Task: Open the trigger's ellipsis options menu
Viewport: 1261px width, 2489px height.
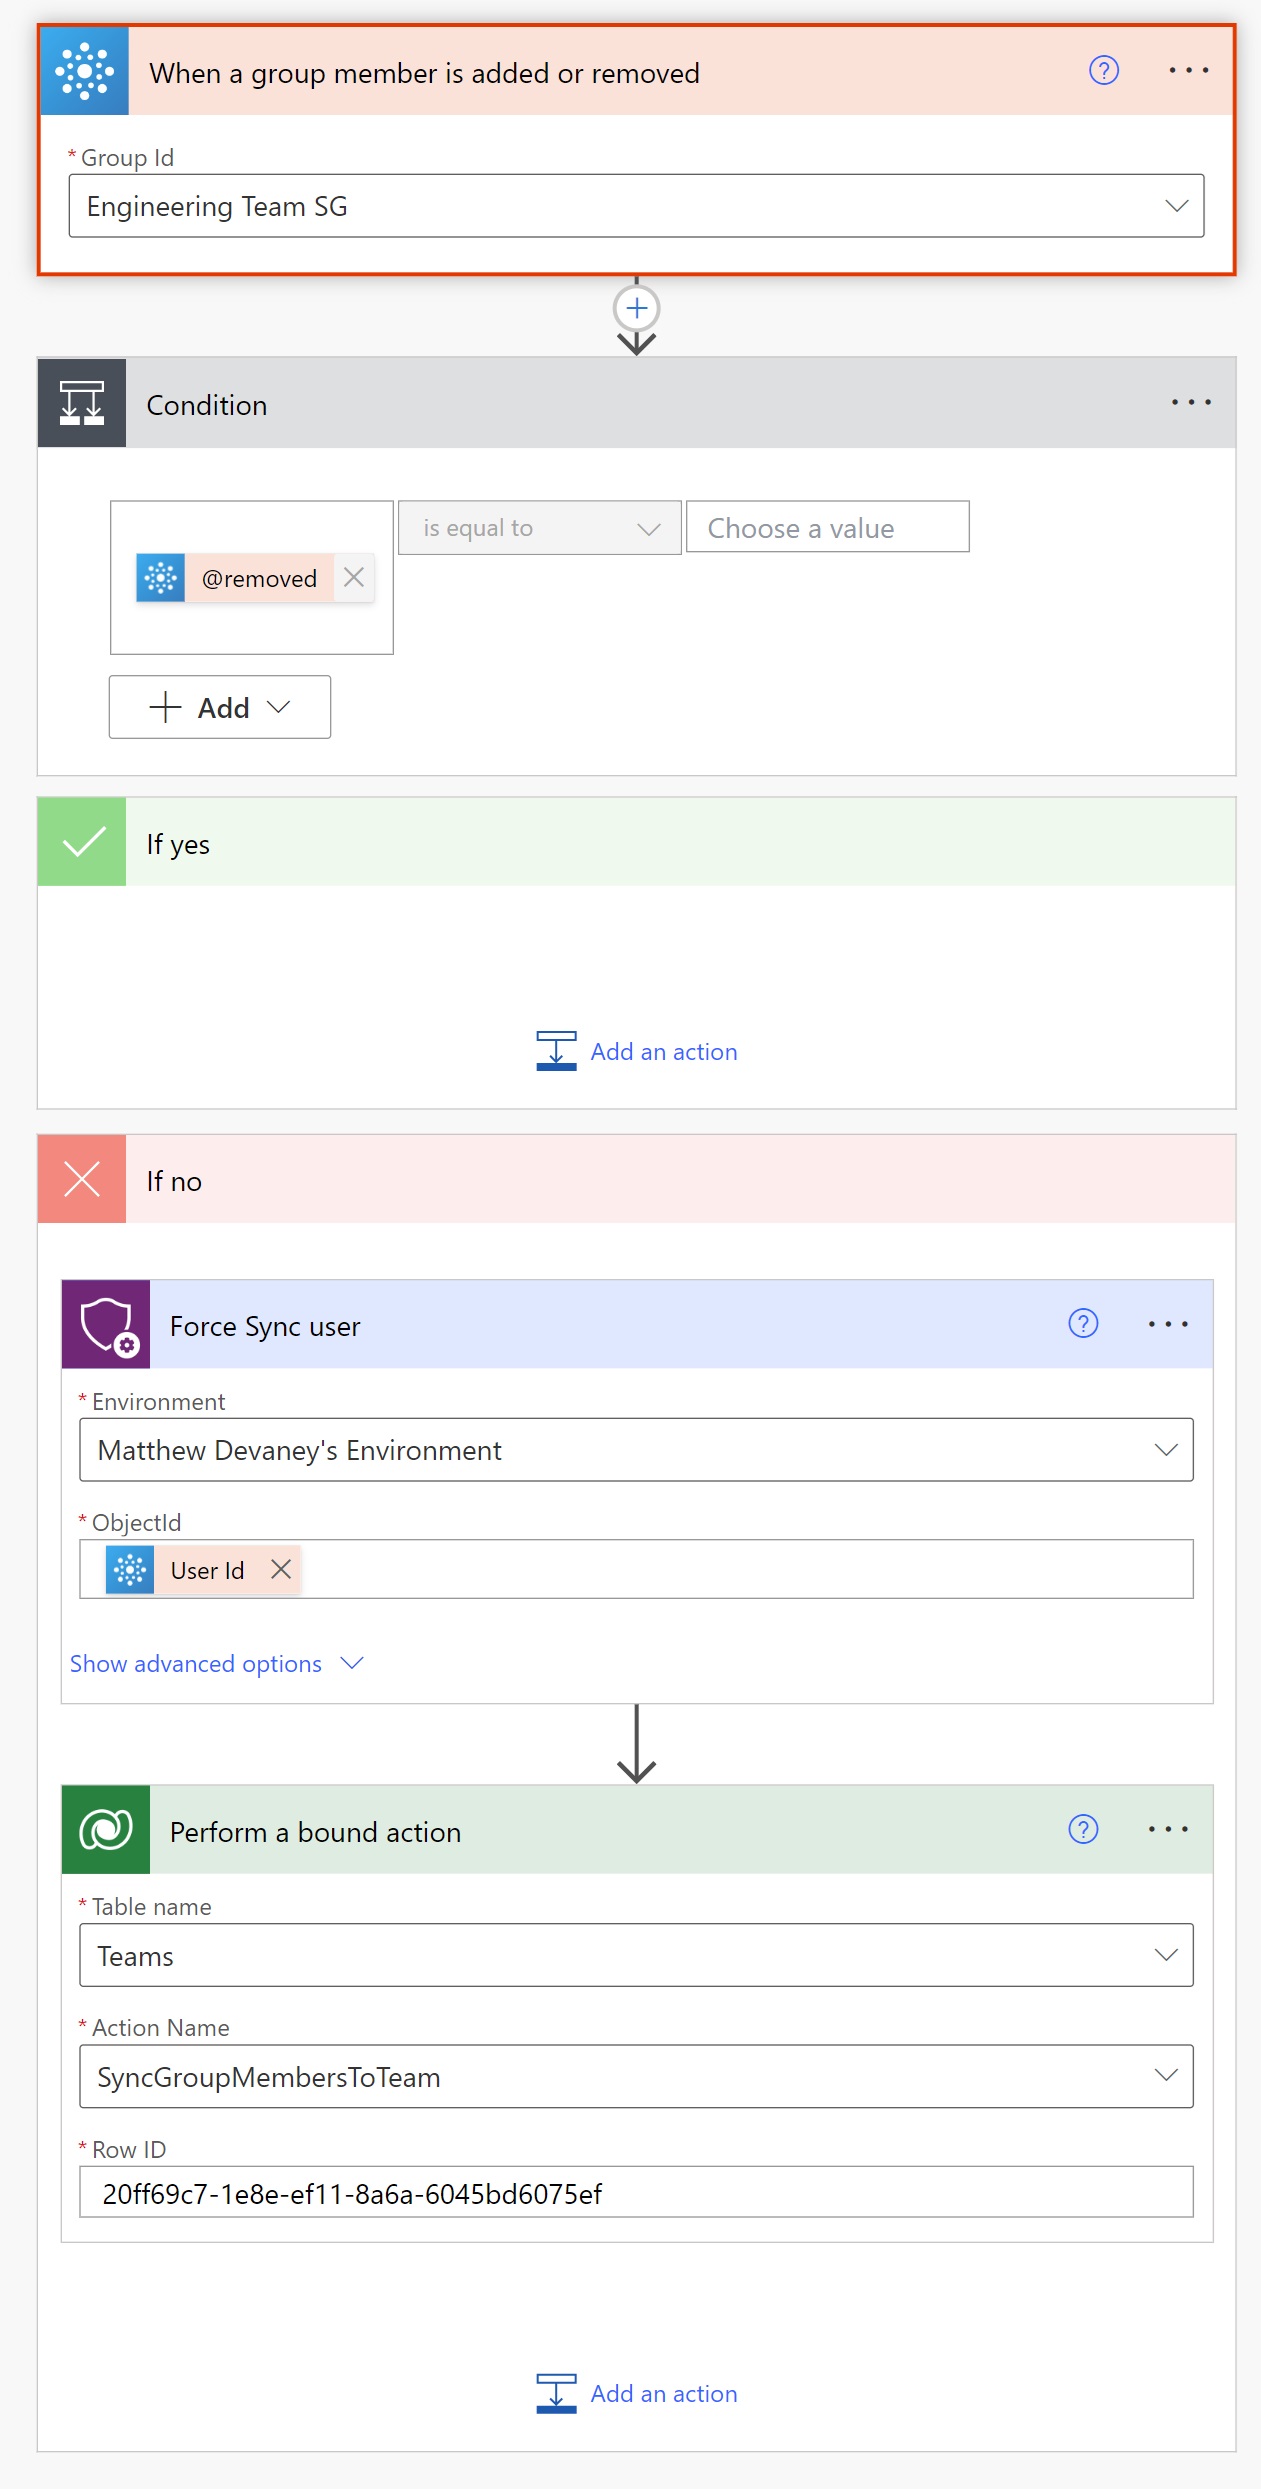Action: pyautogui.click(x=1189, y=71)
